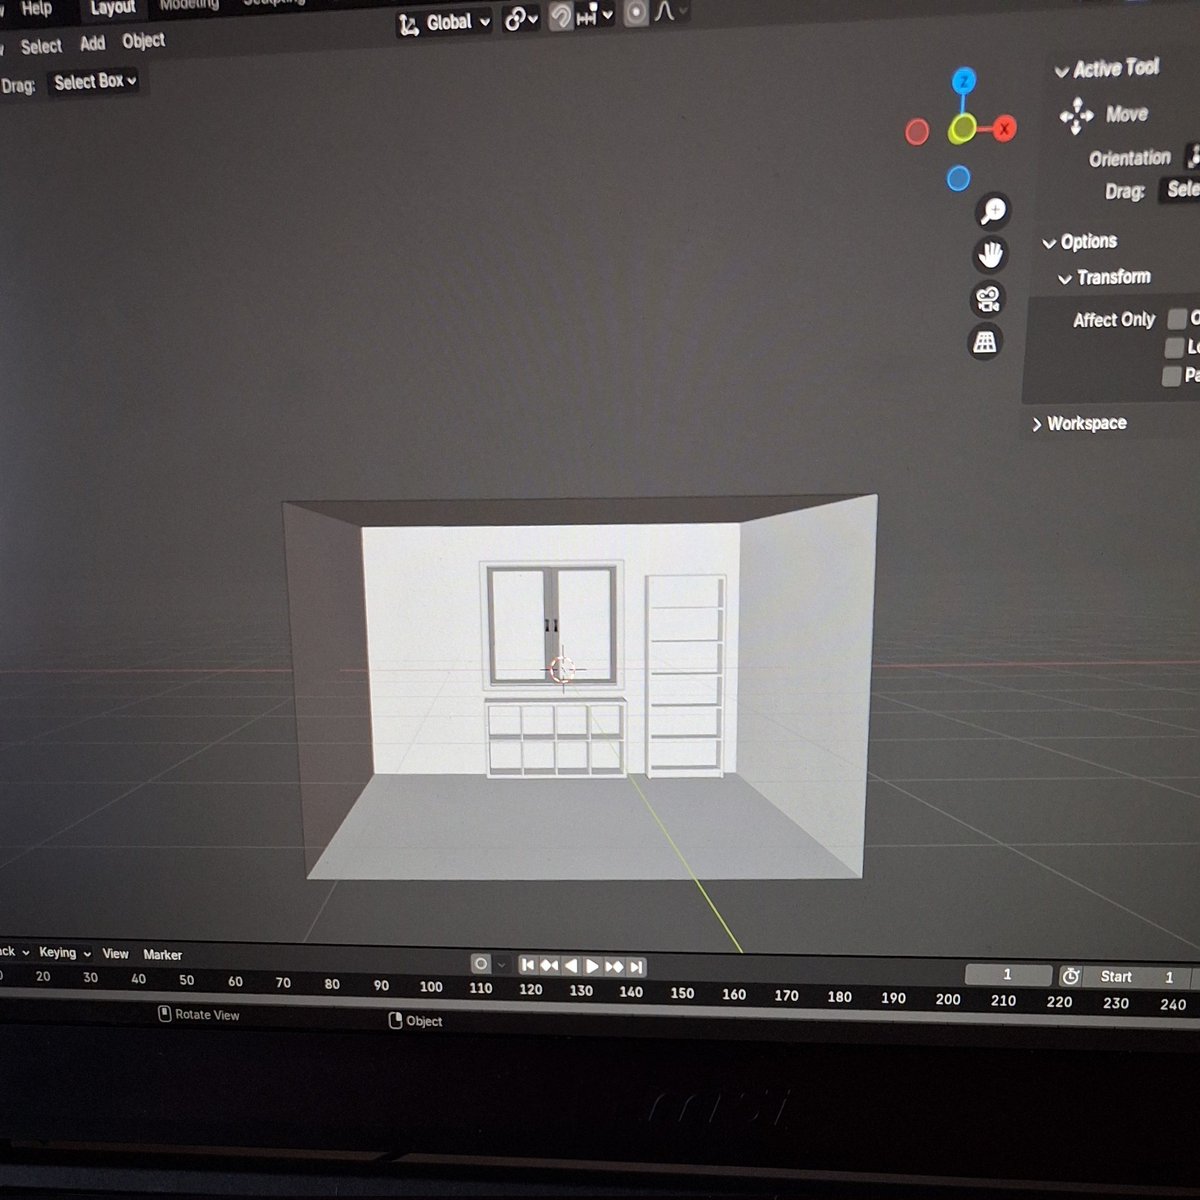1200x1200 pixels.
Task: Enable third Affect Only checkbox
Action: point(1171,376)
